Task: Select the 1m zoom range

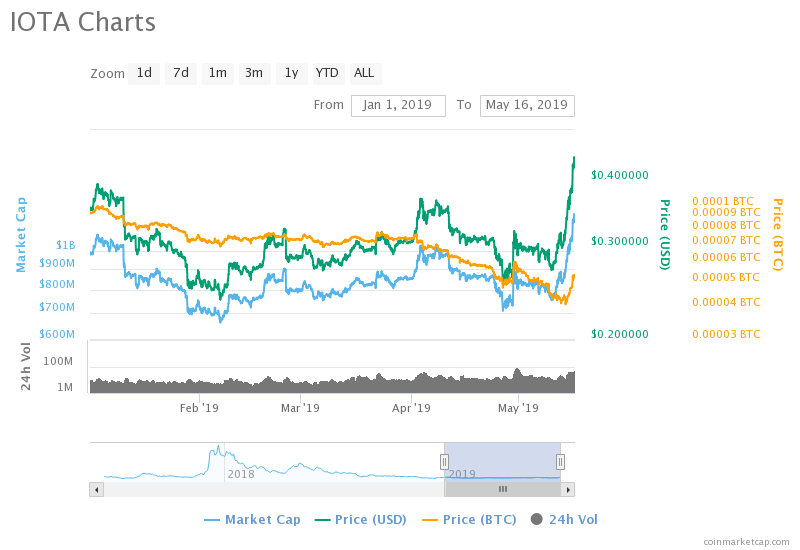Action: (218, 73)
